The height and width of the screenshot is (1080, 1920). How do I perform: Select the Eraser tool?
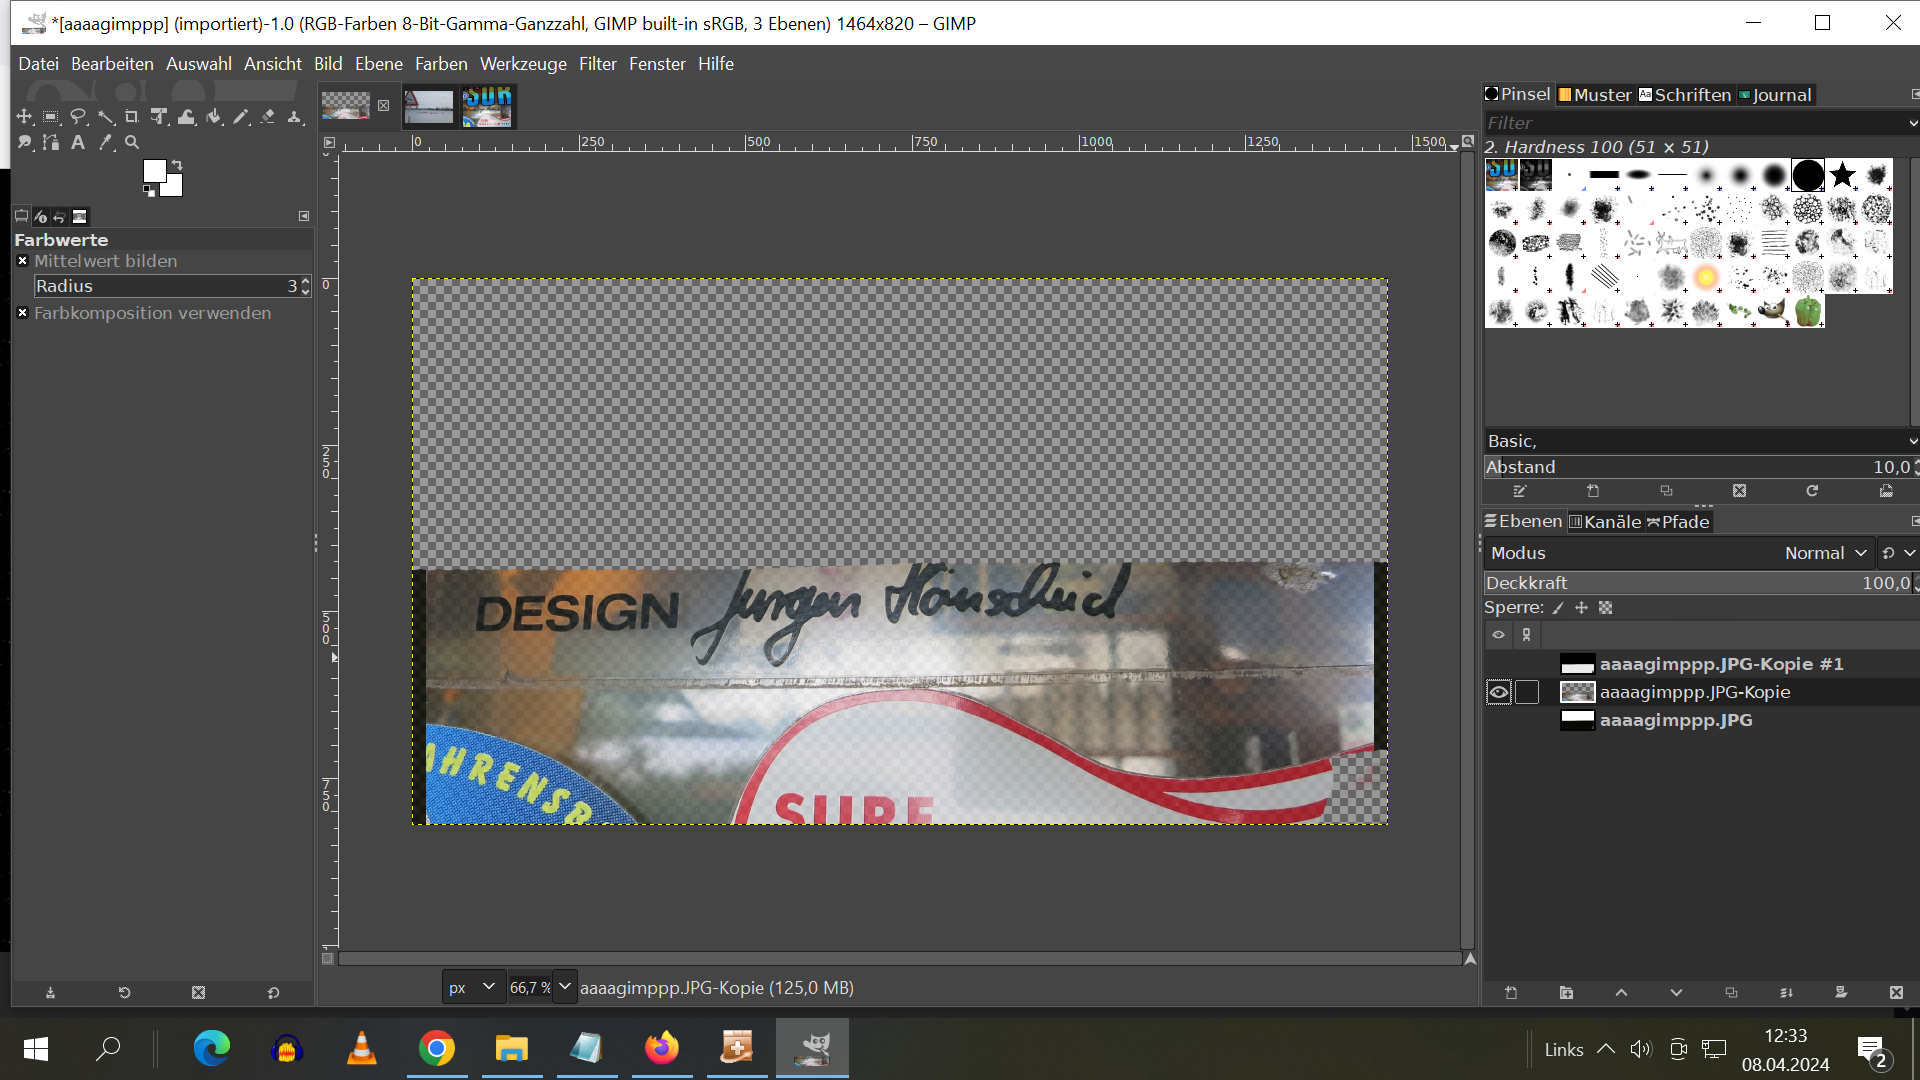pyautogui.click(x=268, y=117)
